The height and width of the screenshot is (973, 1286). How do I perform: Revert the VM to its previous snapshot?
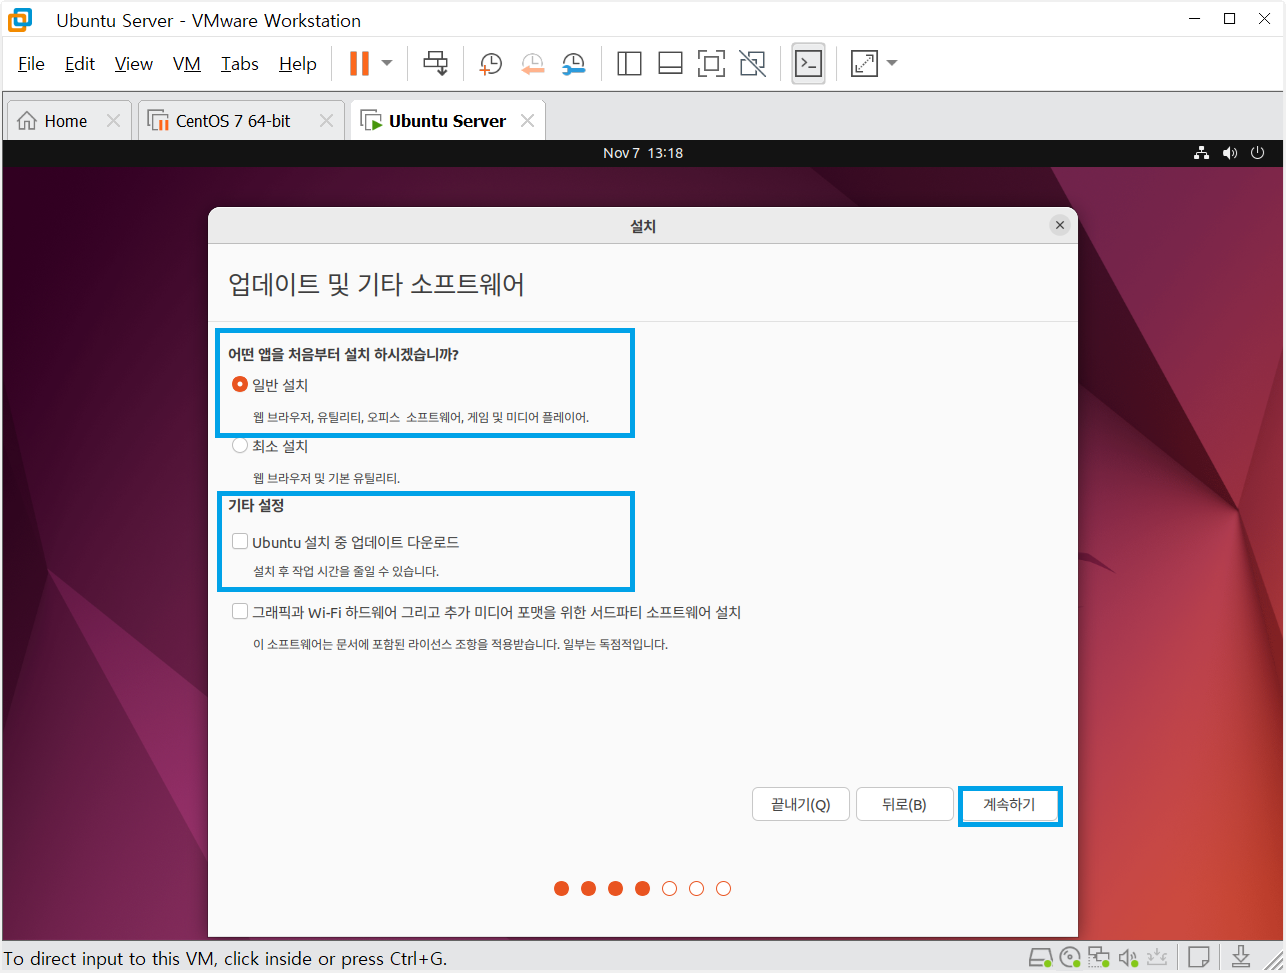tap(532, 64)
